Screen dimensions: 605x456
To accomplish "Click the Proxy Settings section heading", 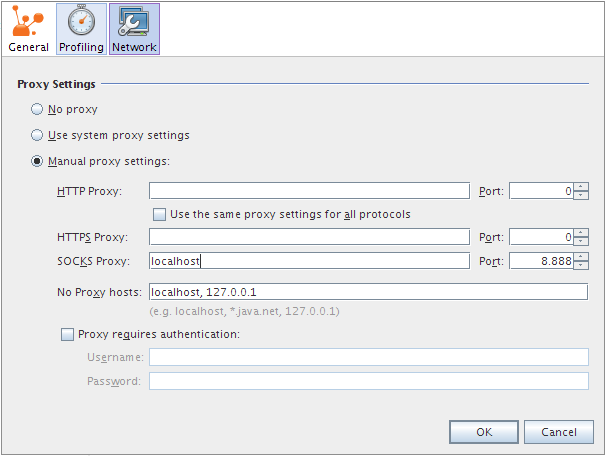I will (x=56, y=84).
